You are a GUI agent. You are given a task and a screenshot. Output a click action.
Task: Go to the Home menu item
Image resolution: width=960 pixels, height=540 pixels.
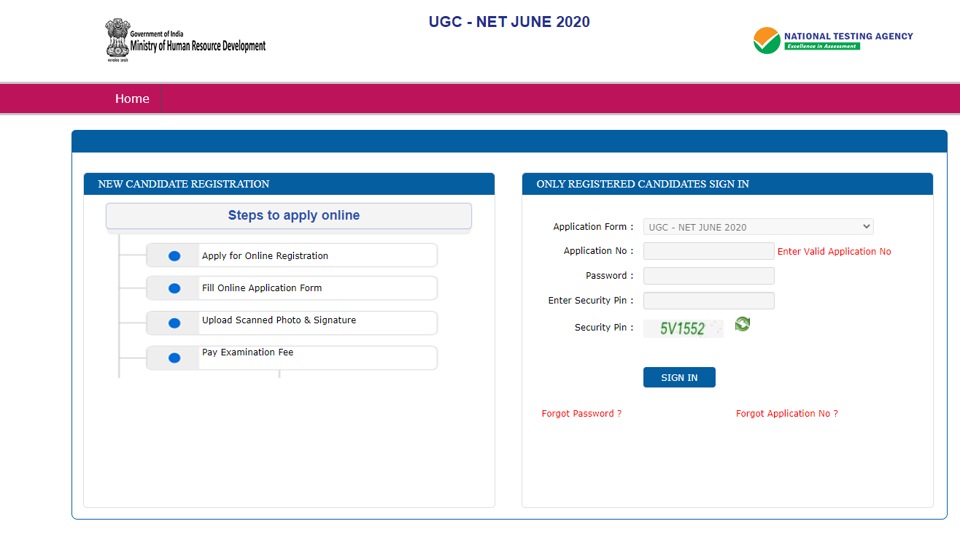(132, 99)
